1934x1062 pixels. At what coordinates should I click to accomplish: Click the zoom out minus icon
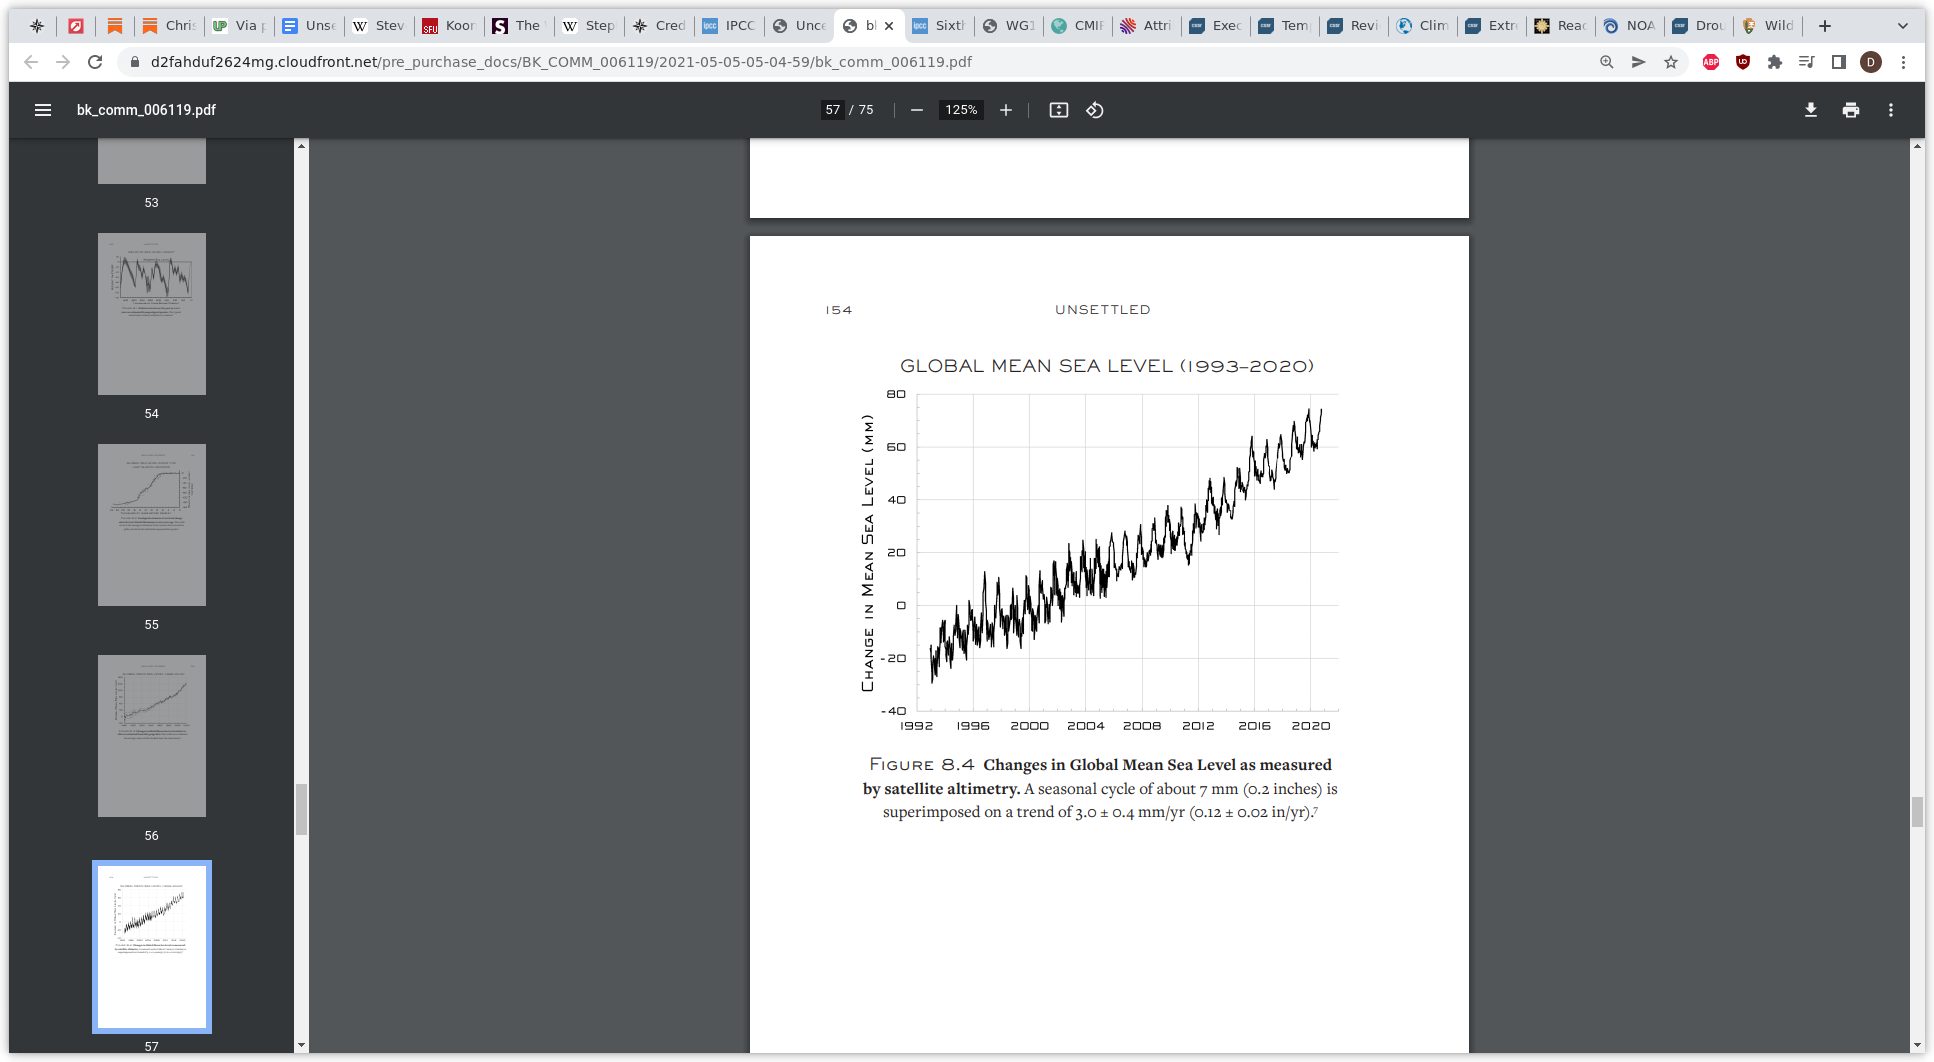(x=916, y=110)
